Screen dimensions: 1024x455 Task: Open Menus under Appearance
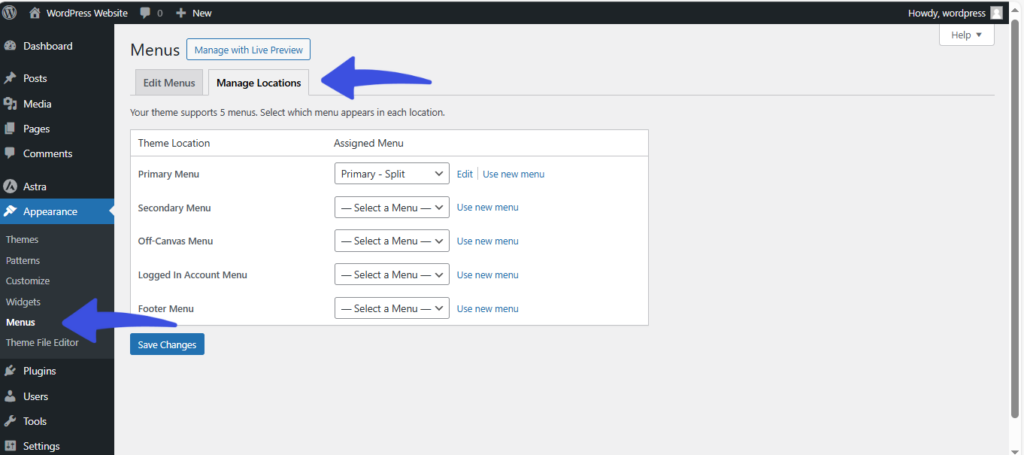point(20,322)
